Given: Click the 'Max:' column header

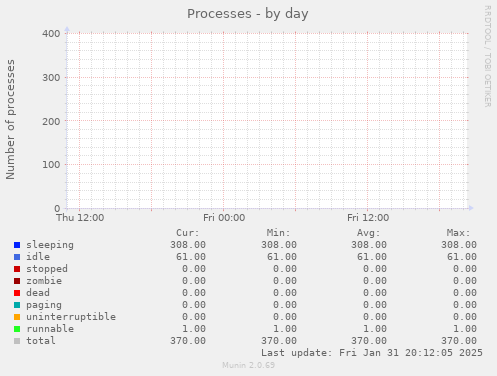Looking at the screenshot, I should click(458, 233).
